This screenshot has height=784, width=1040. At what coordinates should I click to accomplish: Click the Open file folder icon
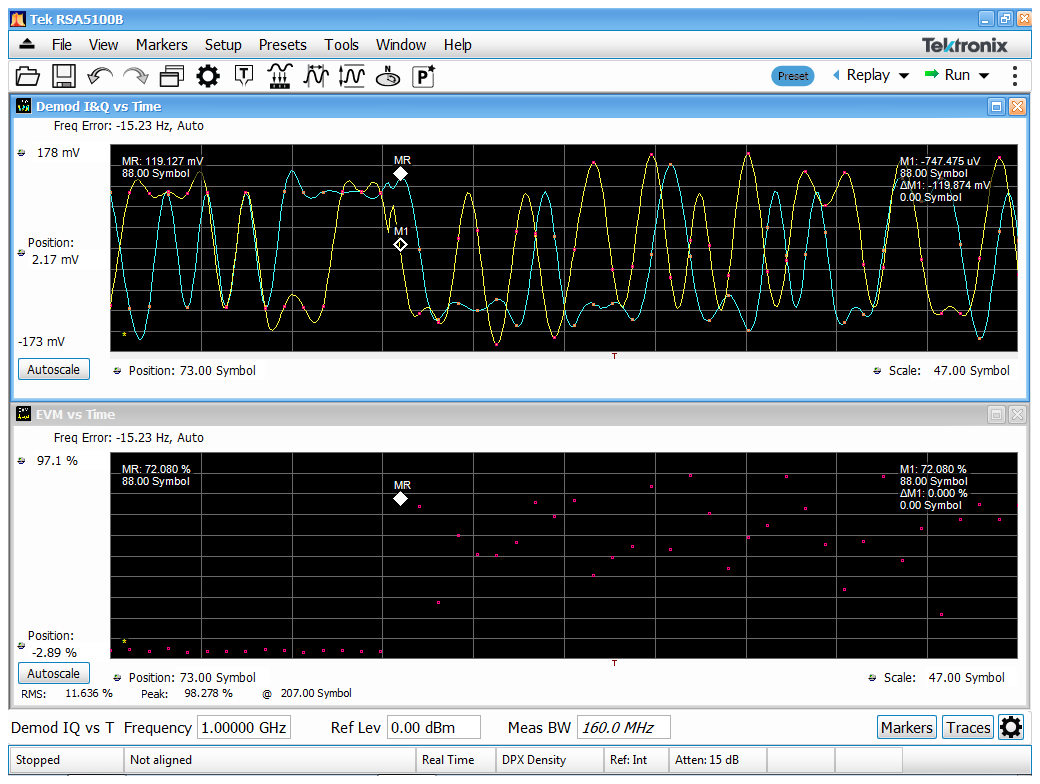(x=28, y=76)
